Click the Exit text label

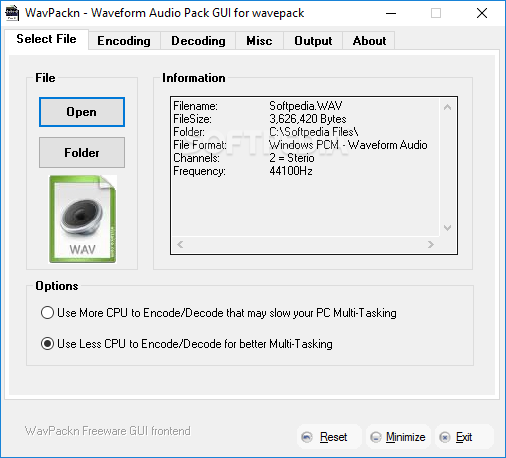click(x=464, y=437)
